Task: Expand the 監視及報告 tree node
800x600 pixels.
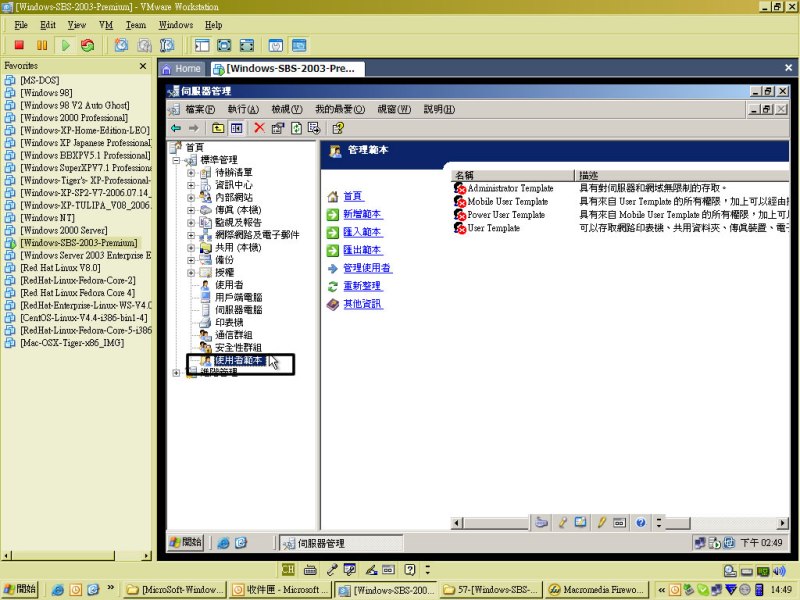Action: coord(191,222)
